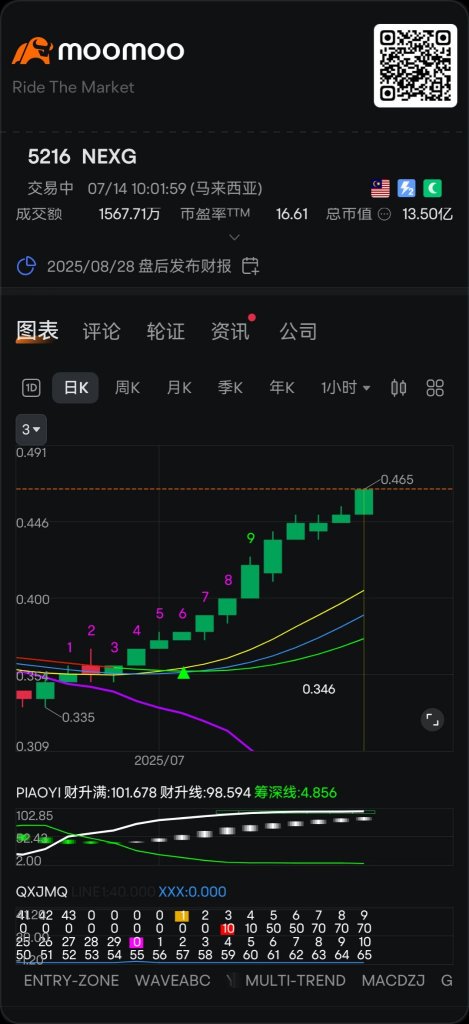Select the 1D intraday chart icon

click(31, 388)
